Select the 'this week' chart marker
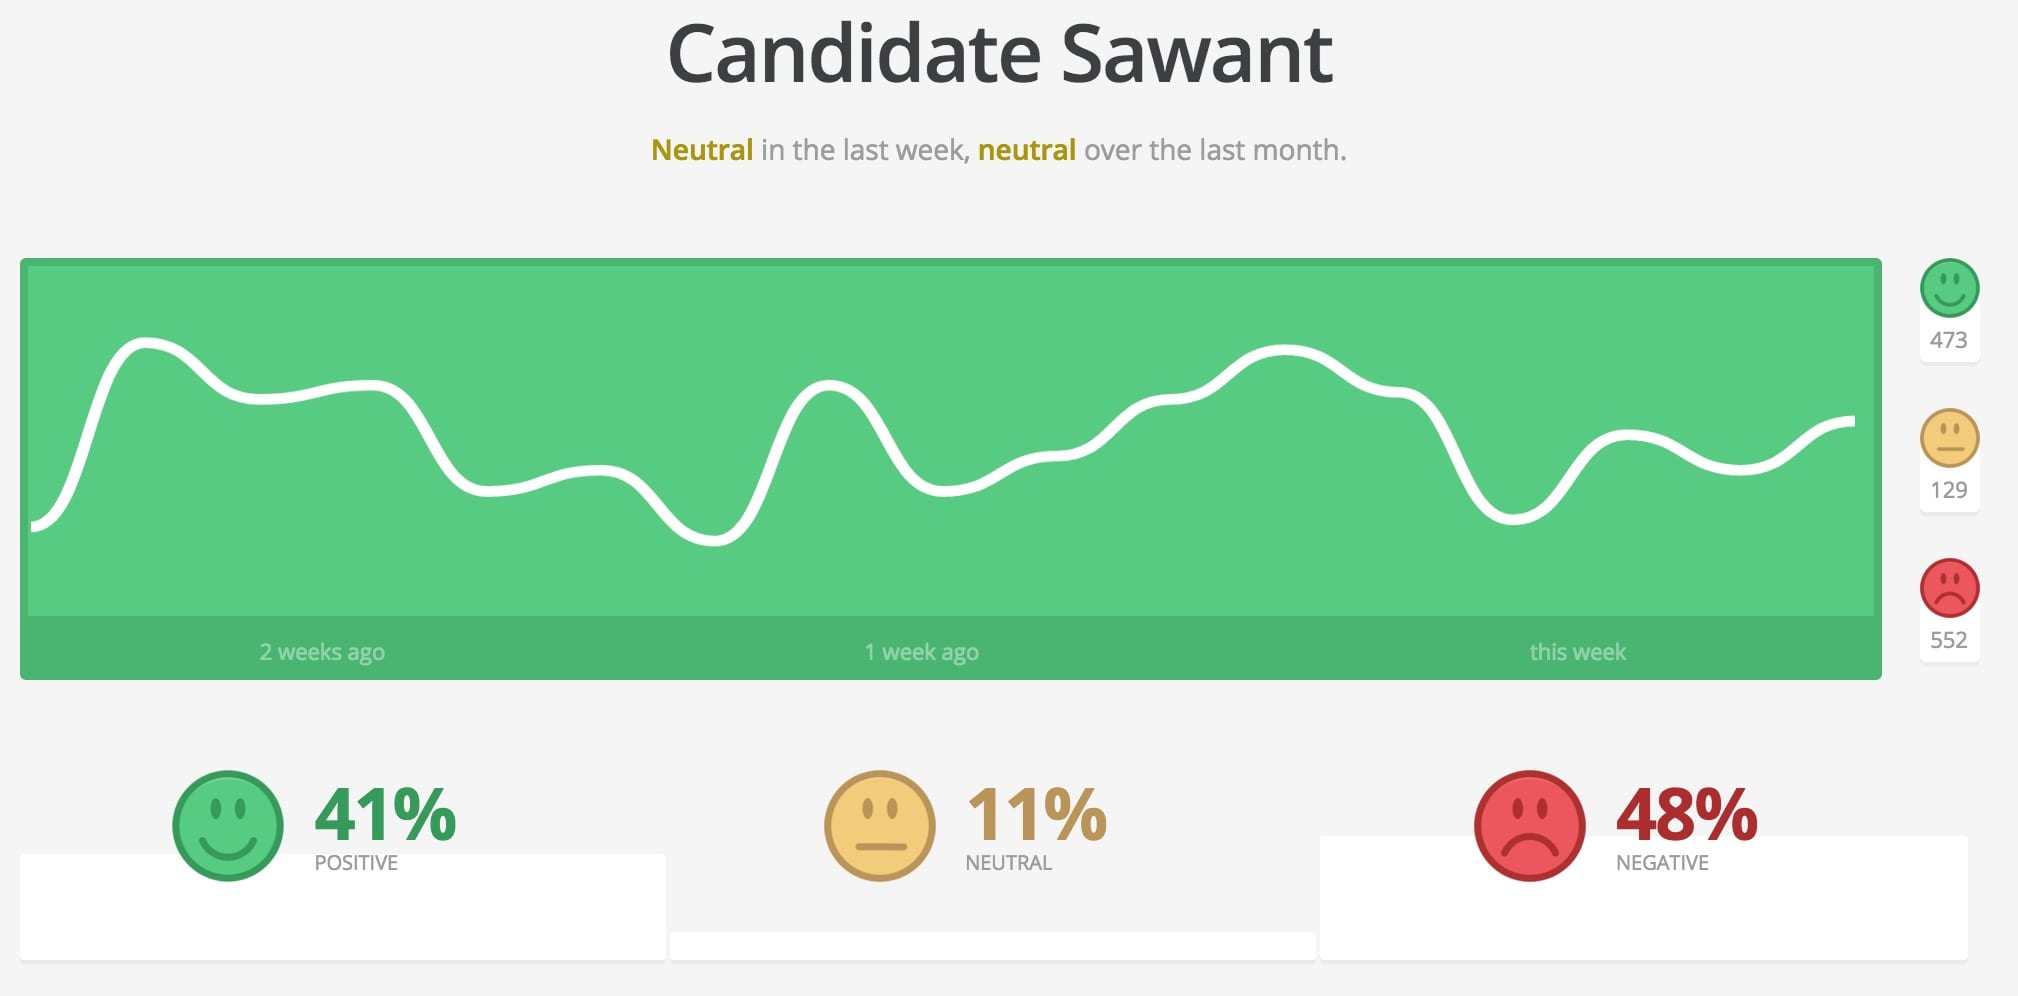 pyautogui.click(x=1577, y=652)
